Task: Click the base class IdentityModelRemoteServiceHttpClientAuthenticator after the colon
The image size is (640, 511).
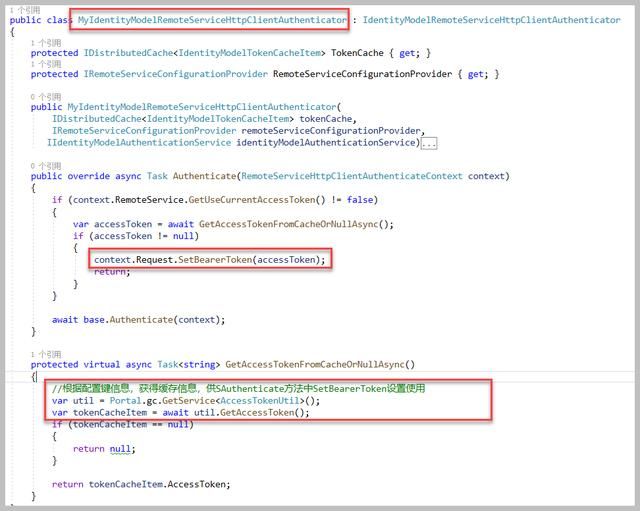Action: tap(491, 20)
